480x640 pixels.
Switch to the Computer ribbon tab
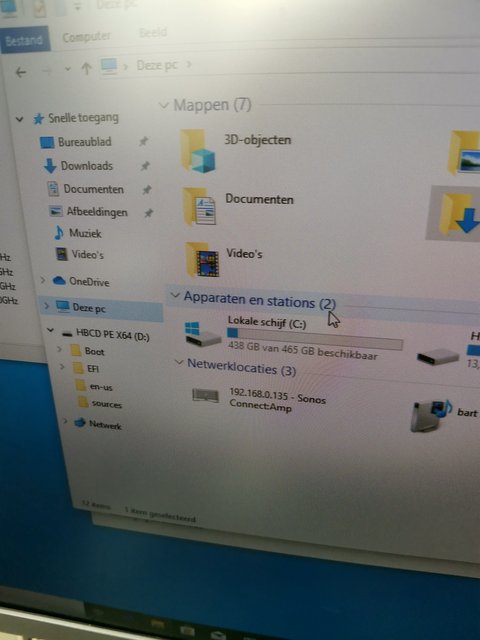point(86,37)
